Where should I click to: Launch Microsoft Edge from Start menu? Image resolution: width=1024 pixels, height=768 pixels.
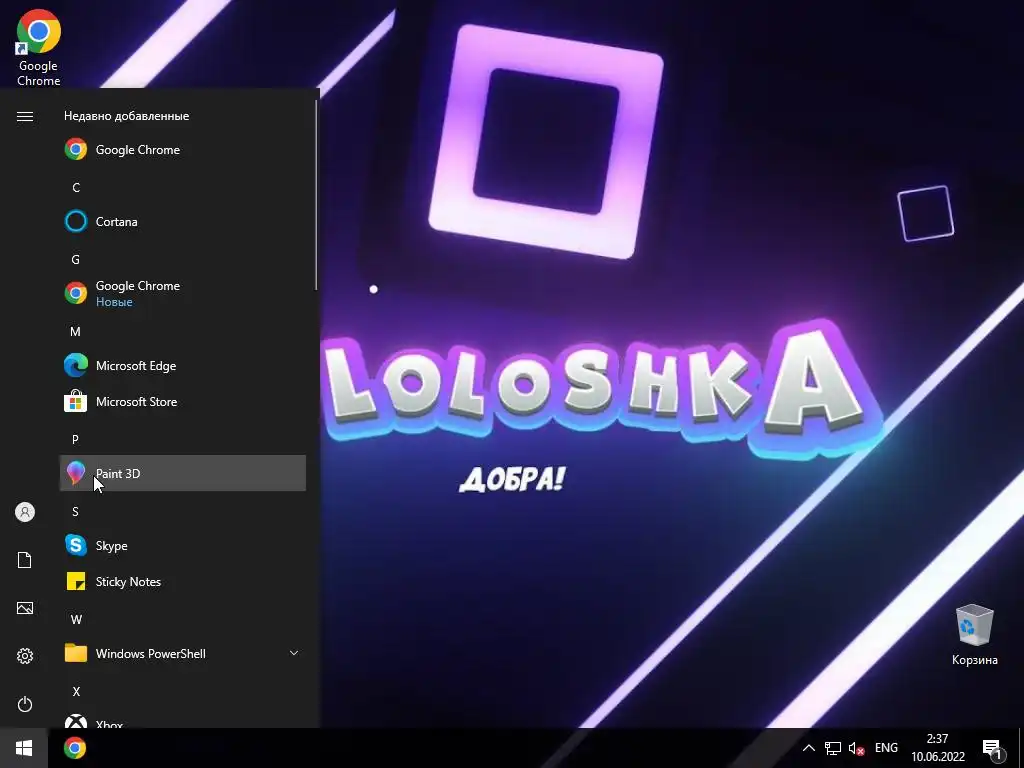click(x=182, y=366)
